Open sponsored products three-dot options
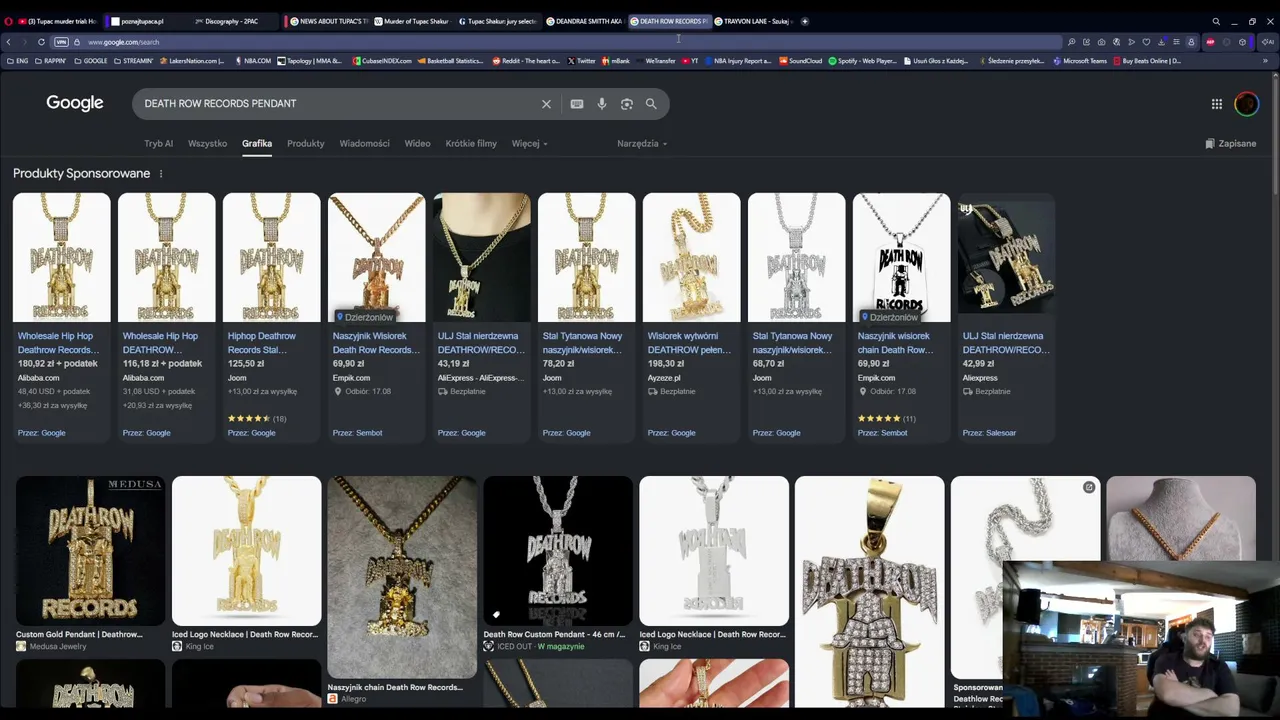The height and width of the screenshot is (720, 1280). click(160, 174)
